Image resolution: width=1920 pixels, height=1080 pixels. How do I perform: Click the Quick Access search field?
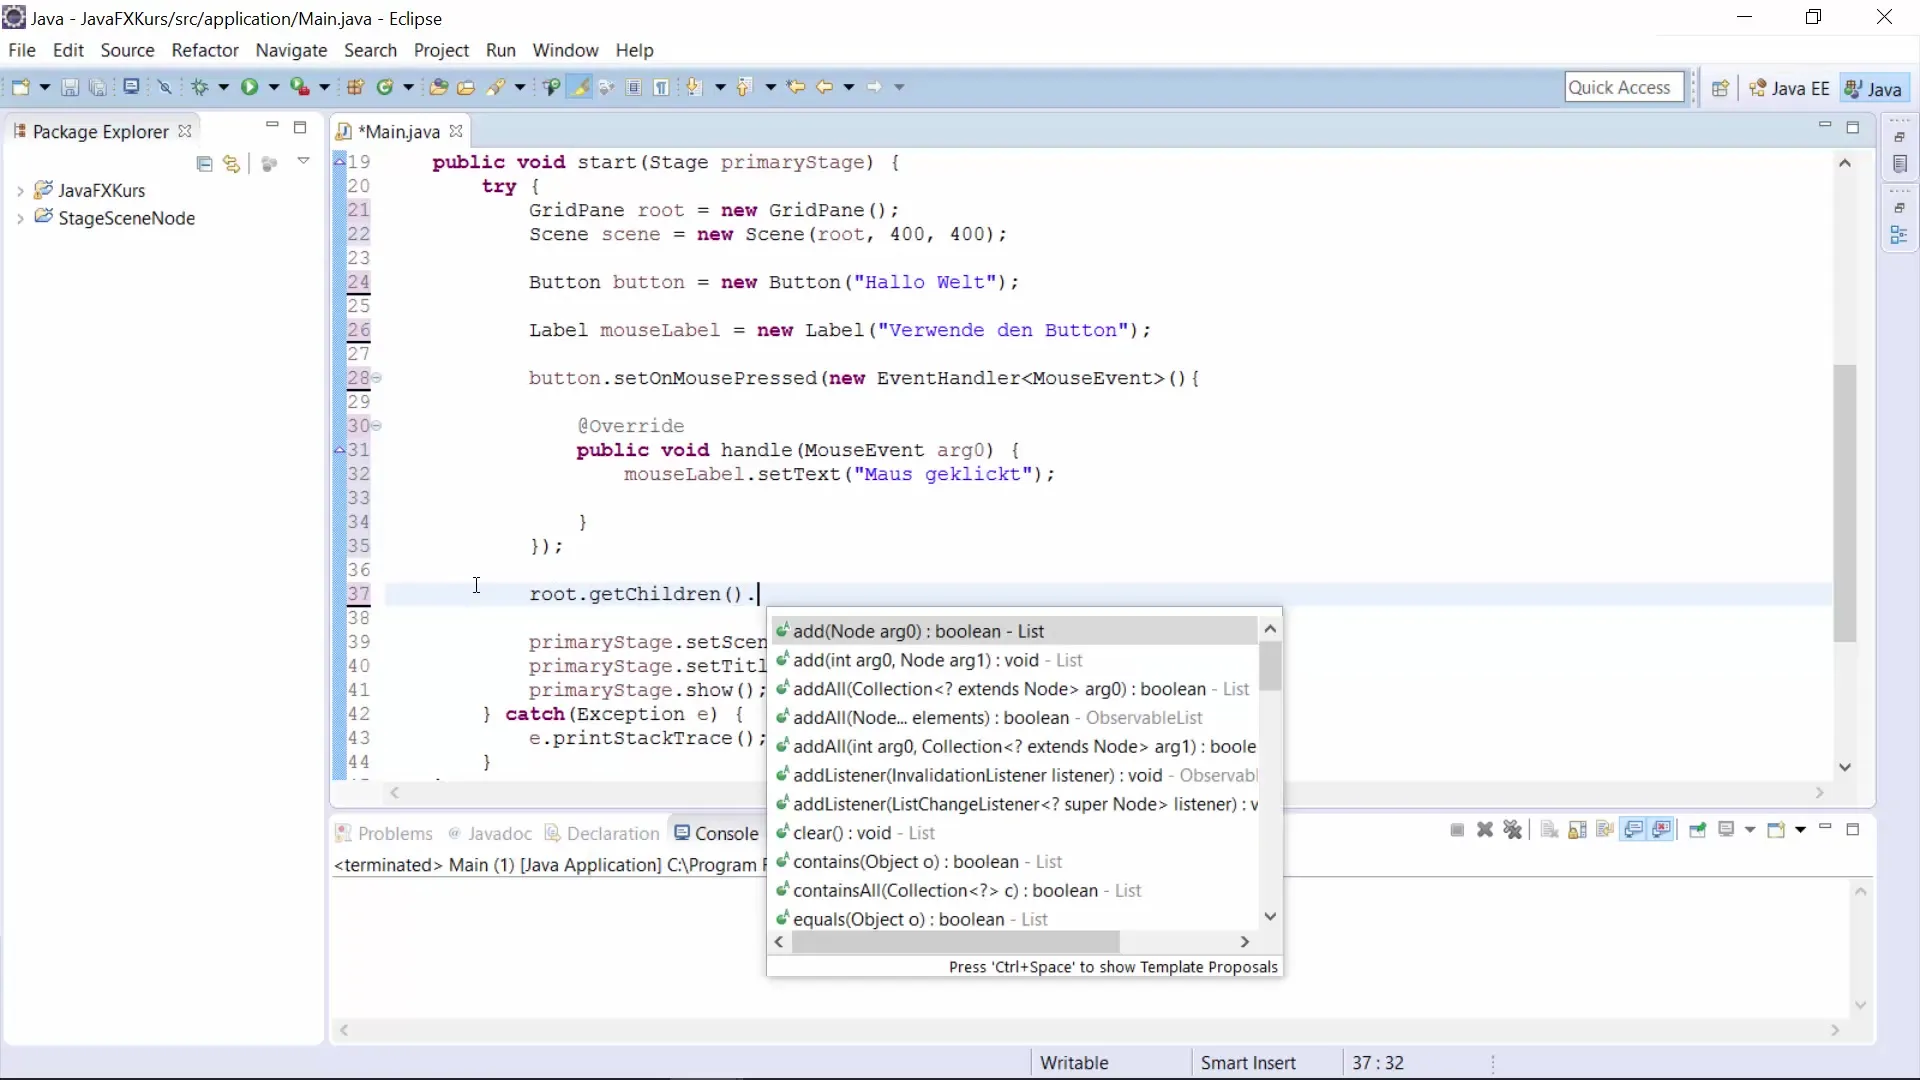pyautogui.click(x=1624, y=87)
